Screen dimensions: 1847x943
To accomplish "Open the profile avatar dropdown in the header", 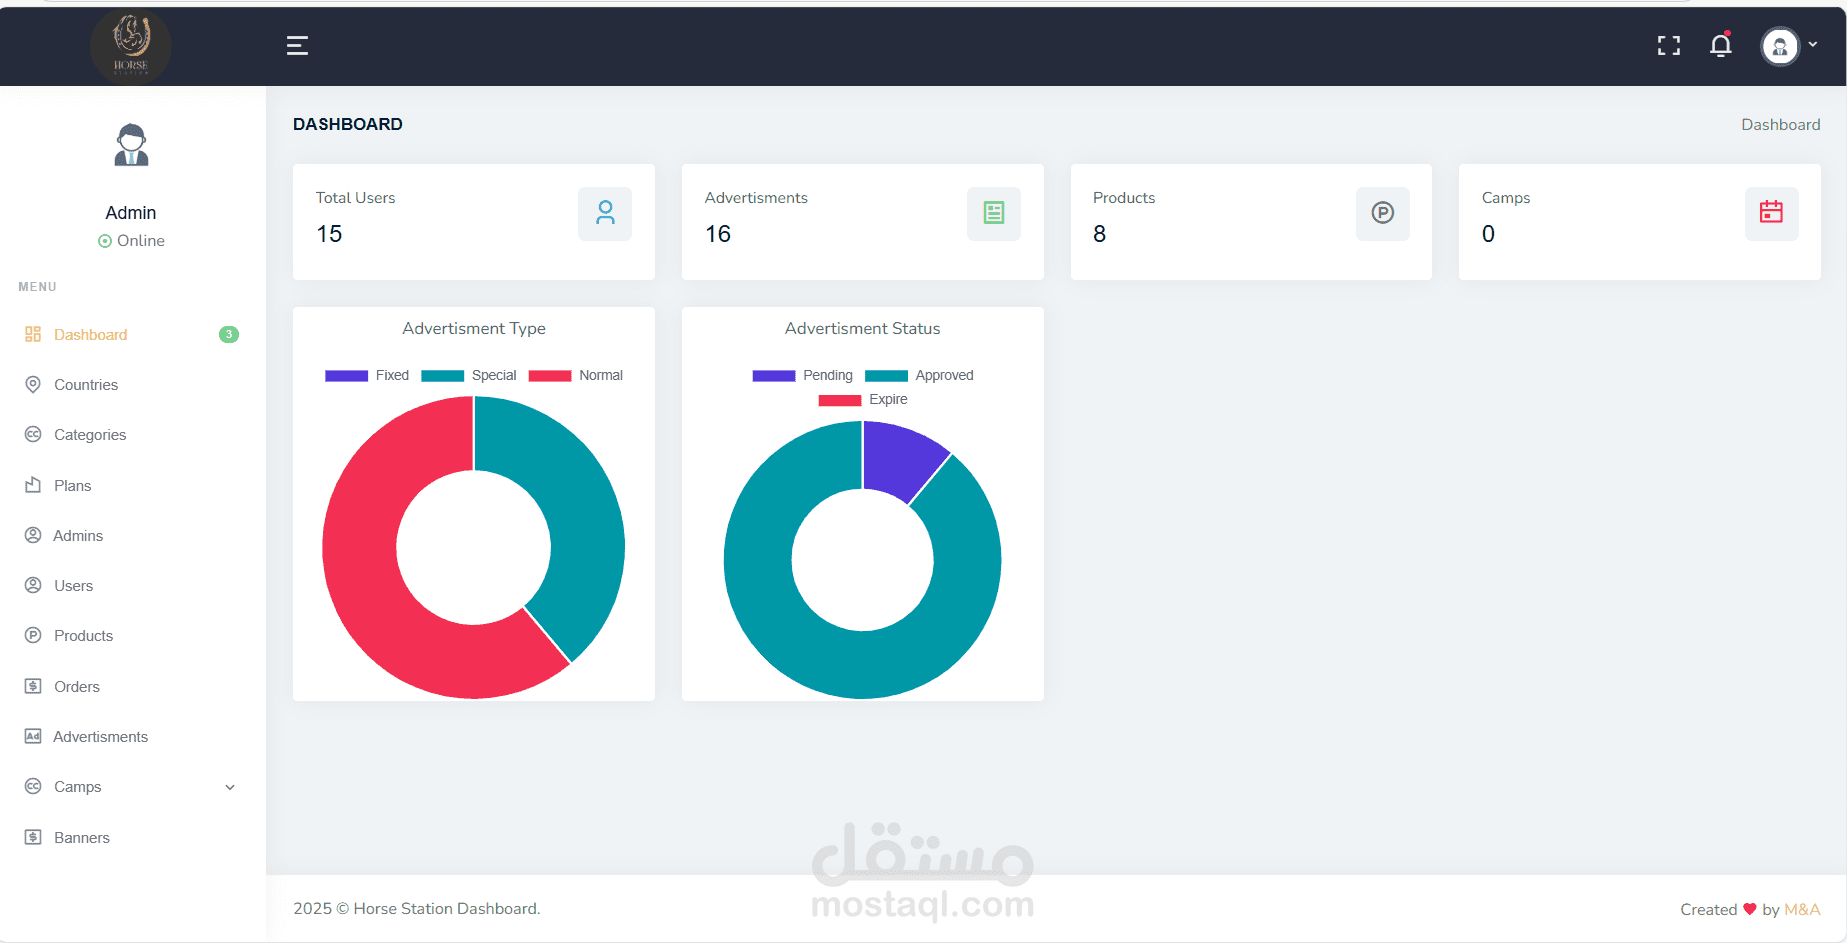I will (x=1789, y=45).
